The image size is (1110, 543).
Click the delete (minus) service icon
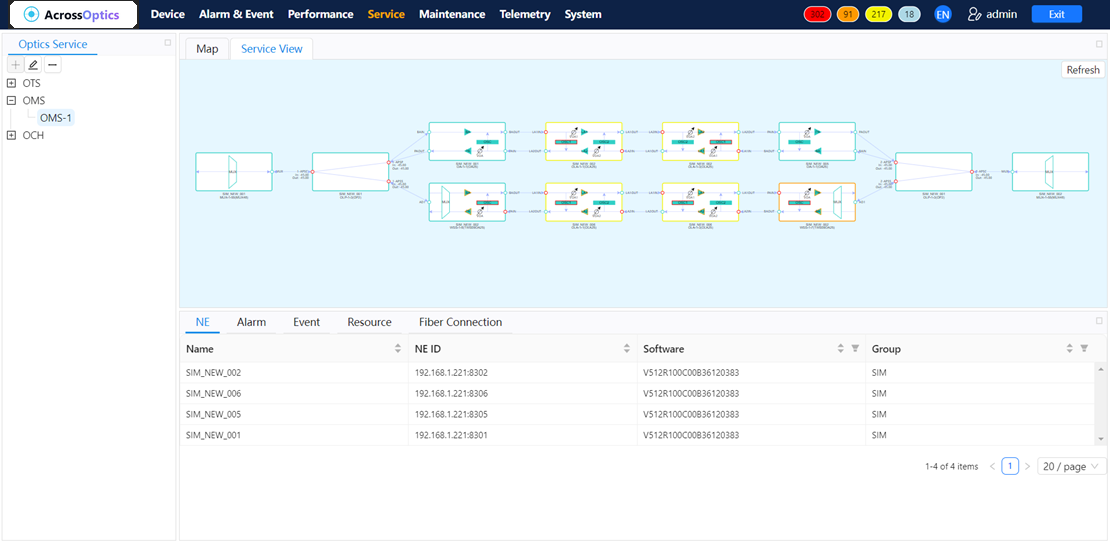(52, 65)
